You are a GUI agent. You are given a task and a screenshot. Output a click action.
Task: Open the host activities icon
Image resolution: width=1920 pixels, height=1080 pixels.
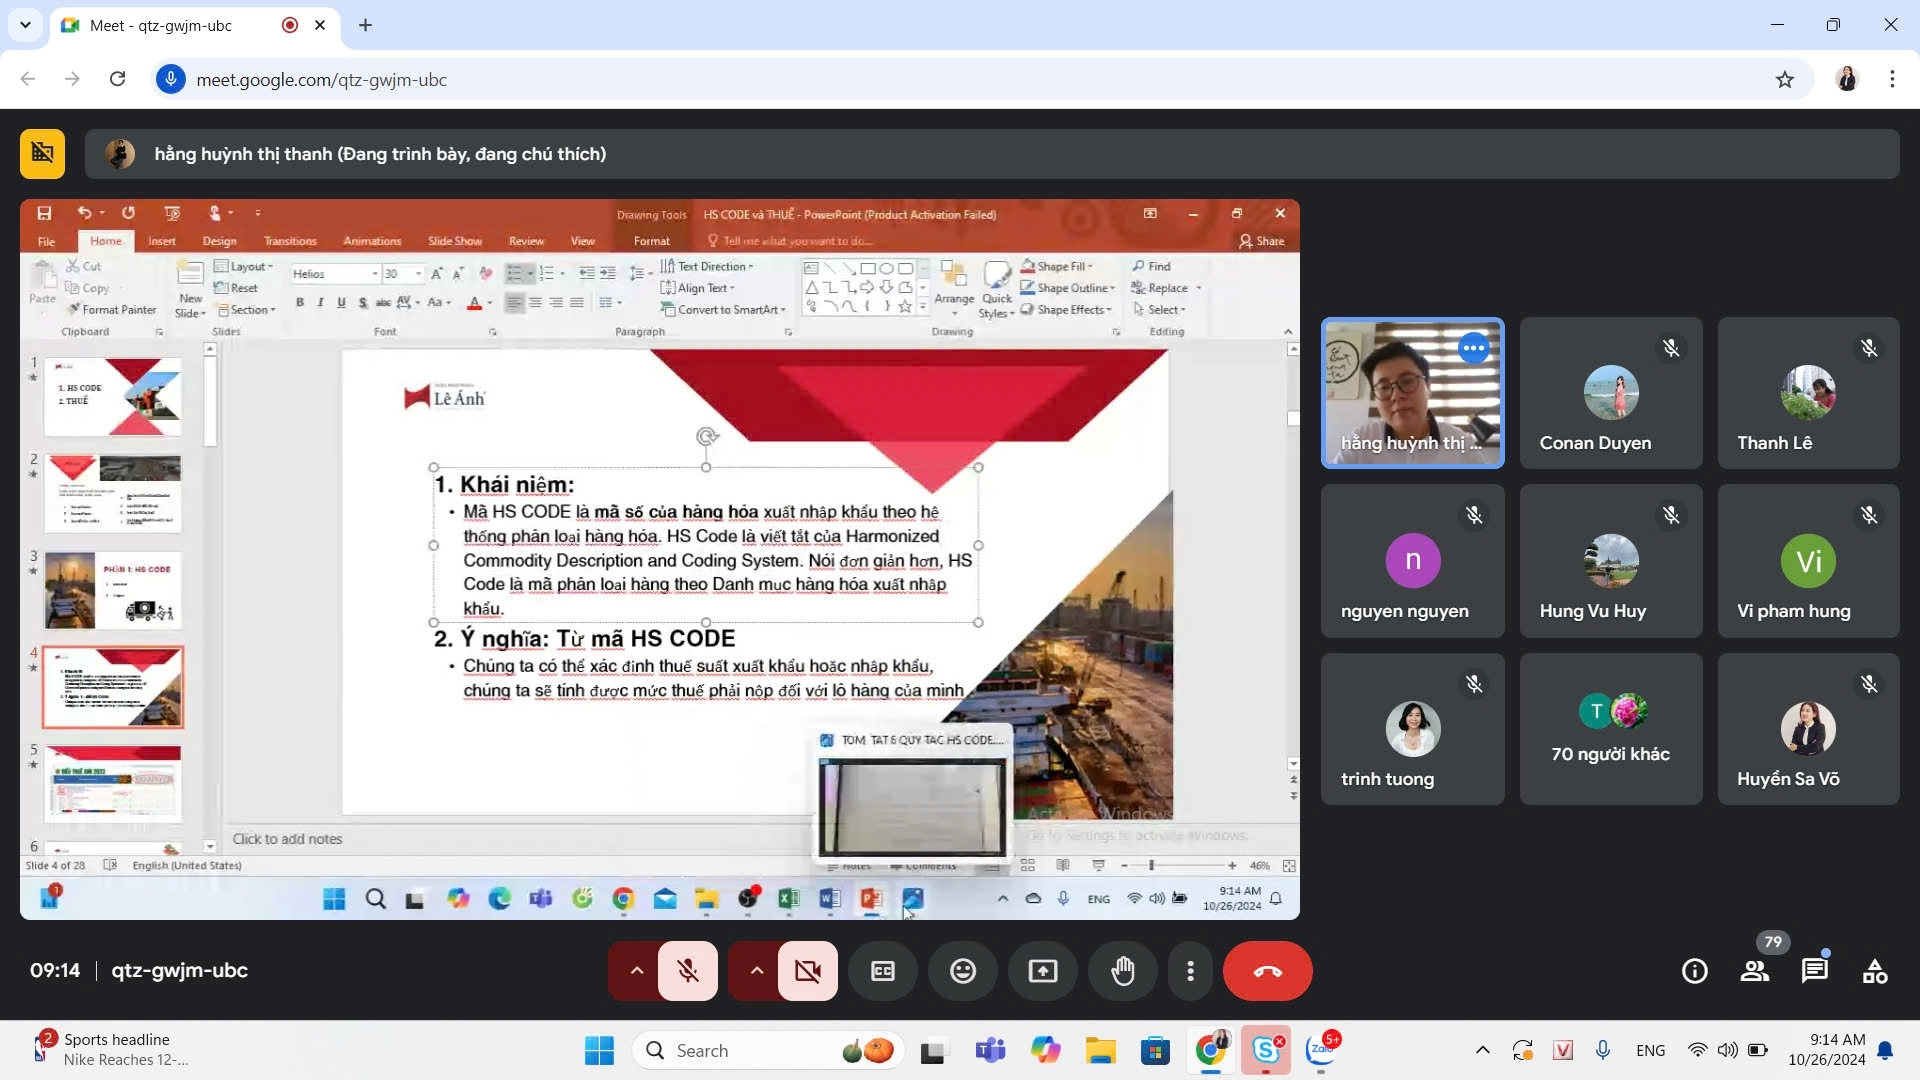pyautogui.click(x=1875, y=971)
